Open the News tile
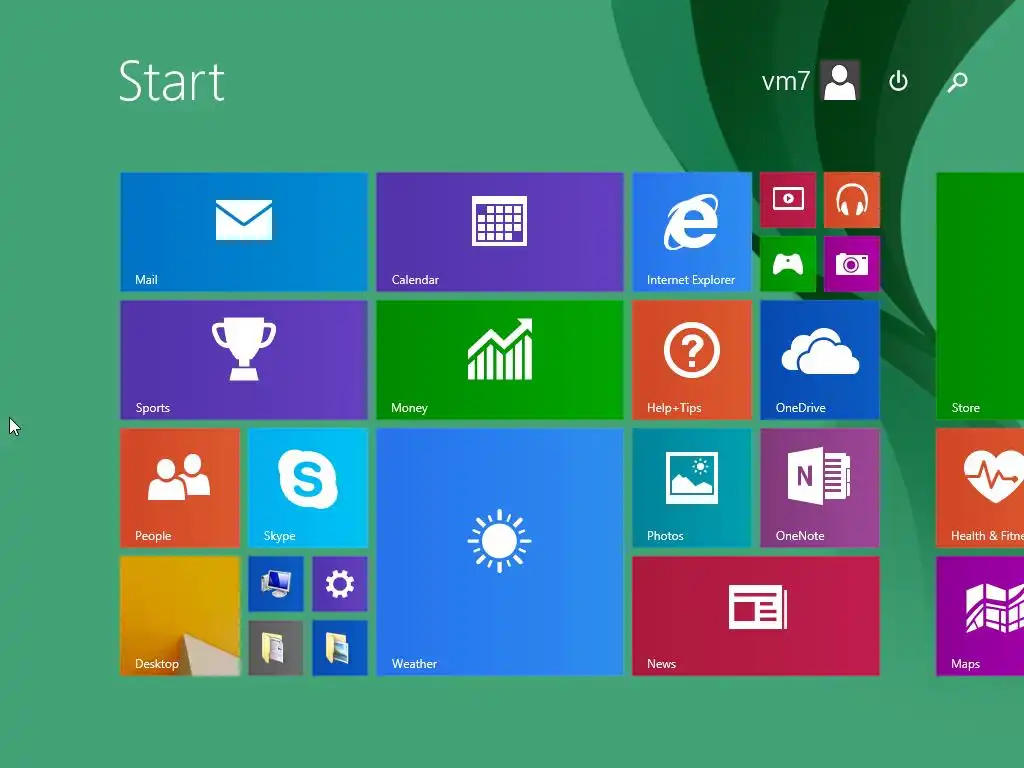1024x768 pixels. click(x=756, y=616)
